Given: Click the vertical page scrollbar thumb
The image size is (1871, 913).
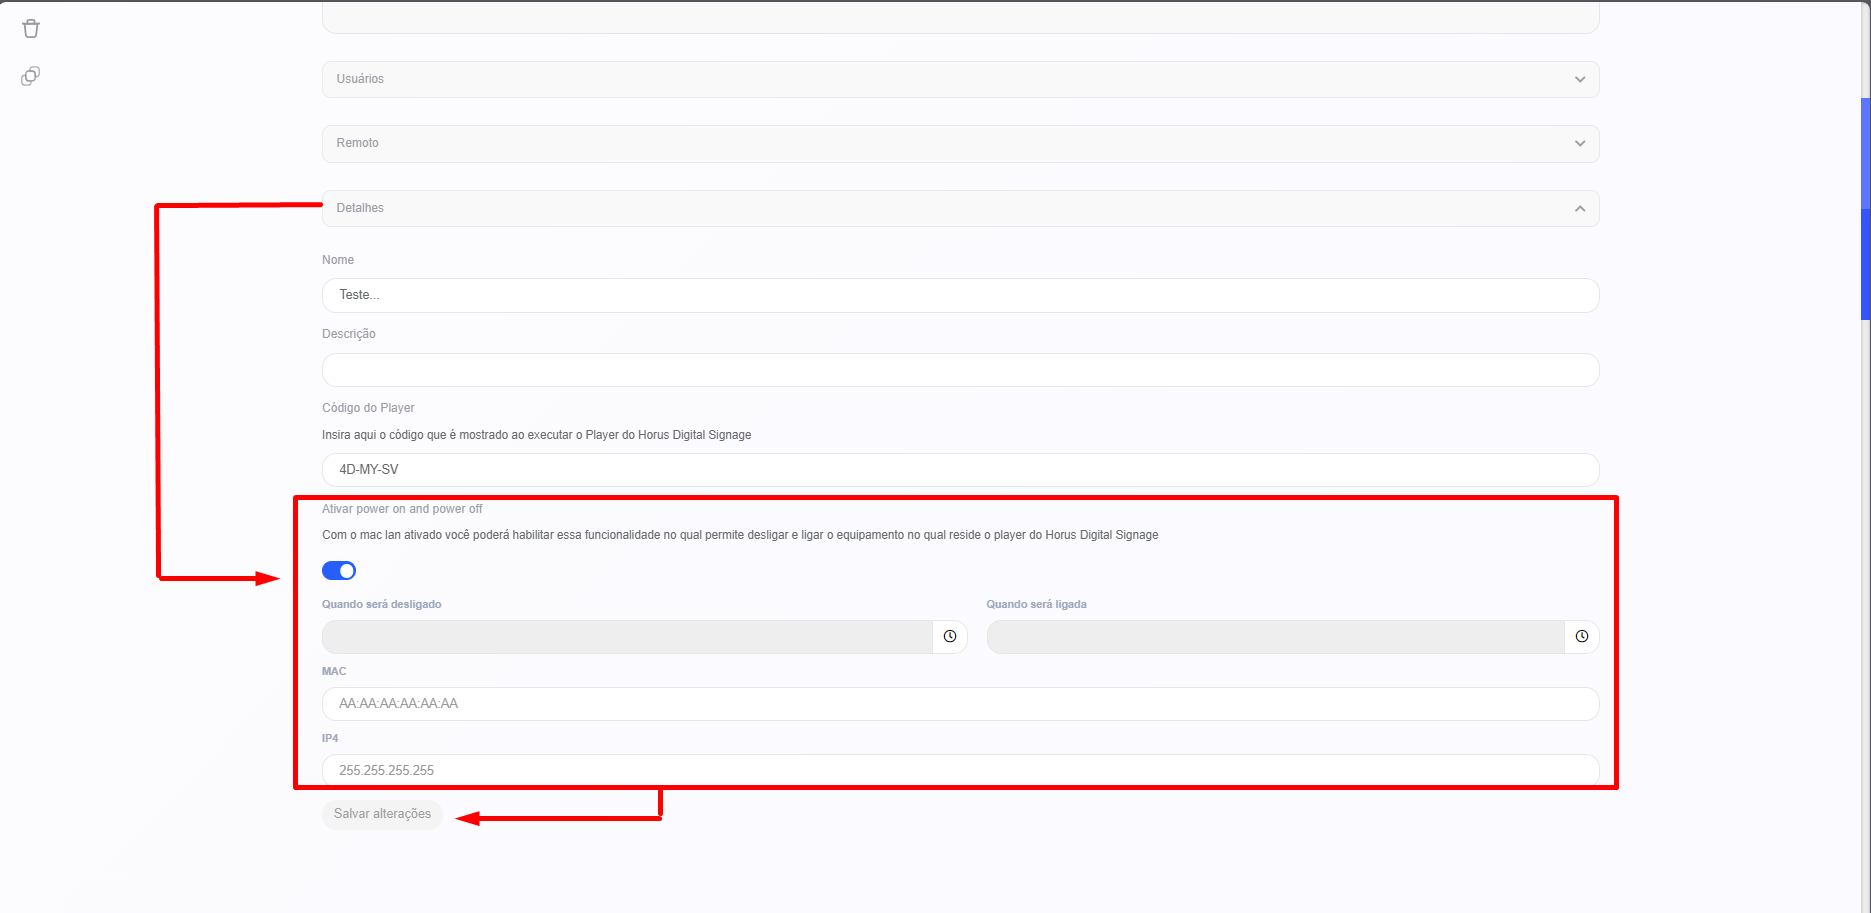Looking at the screenshot, I should 1865,208.
